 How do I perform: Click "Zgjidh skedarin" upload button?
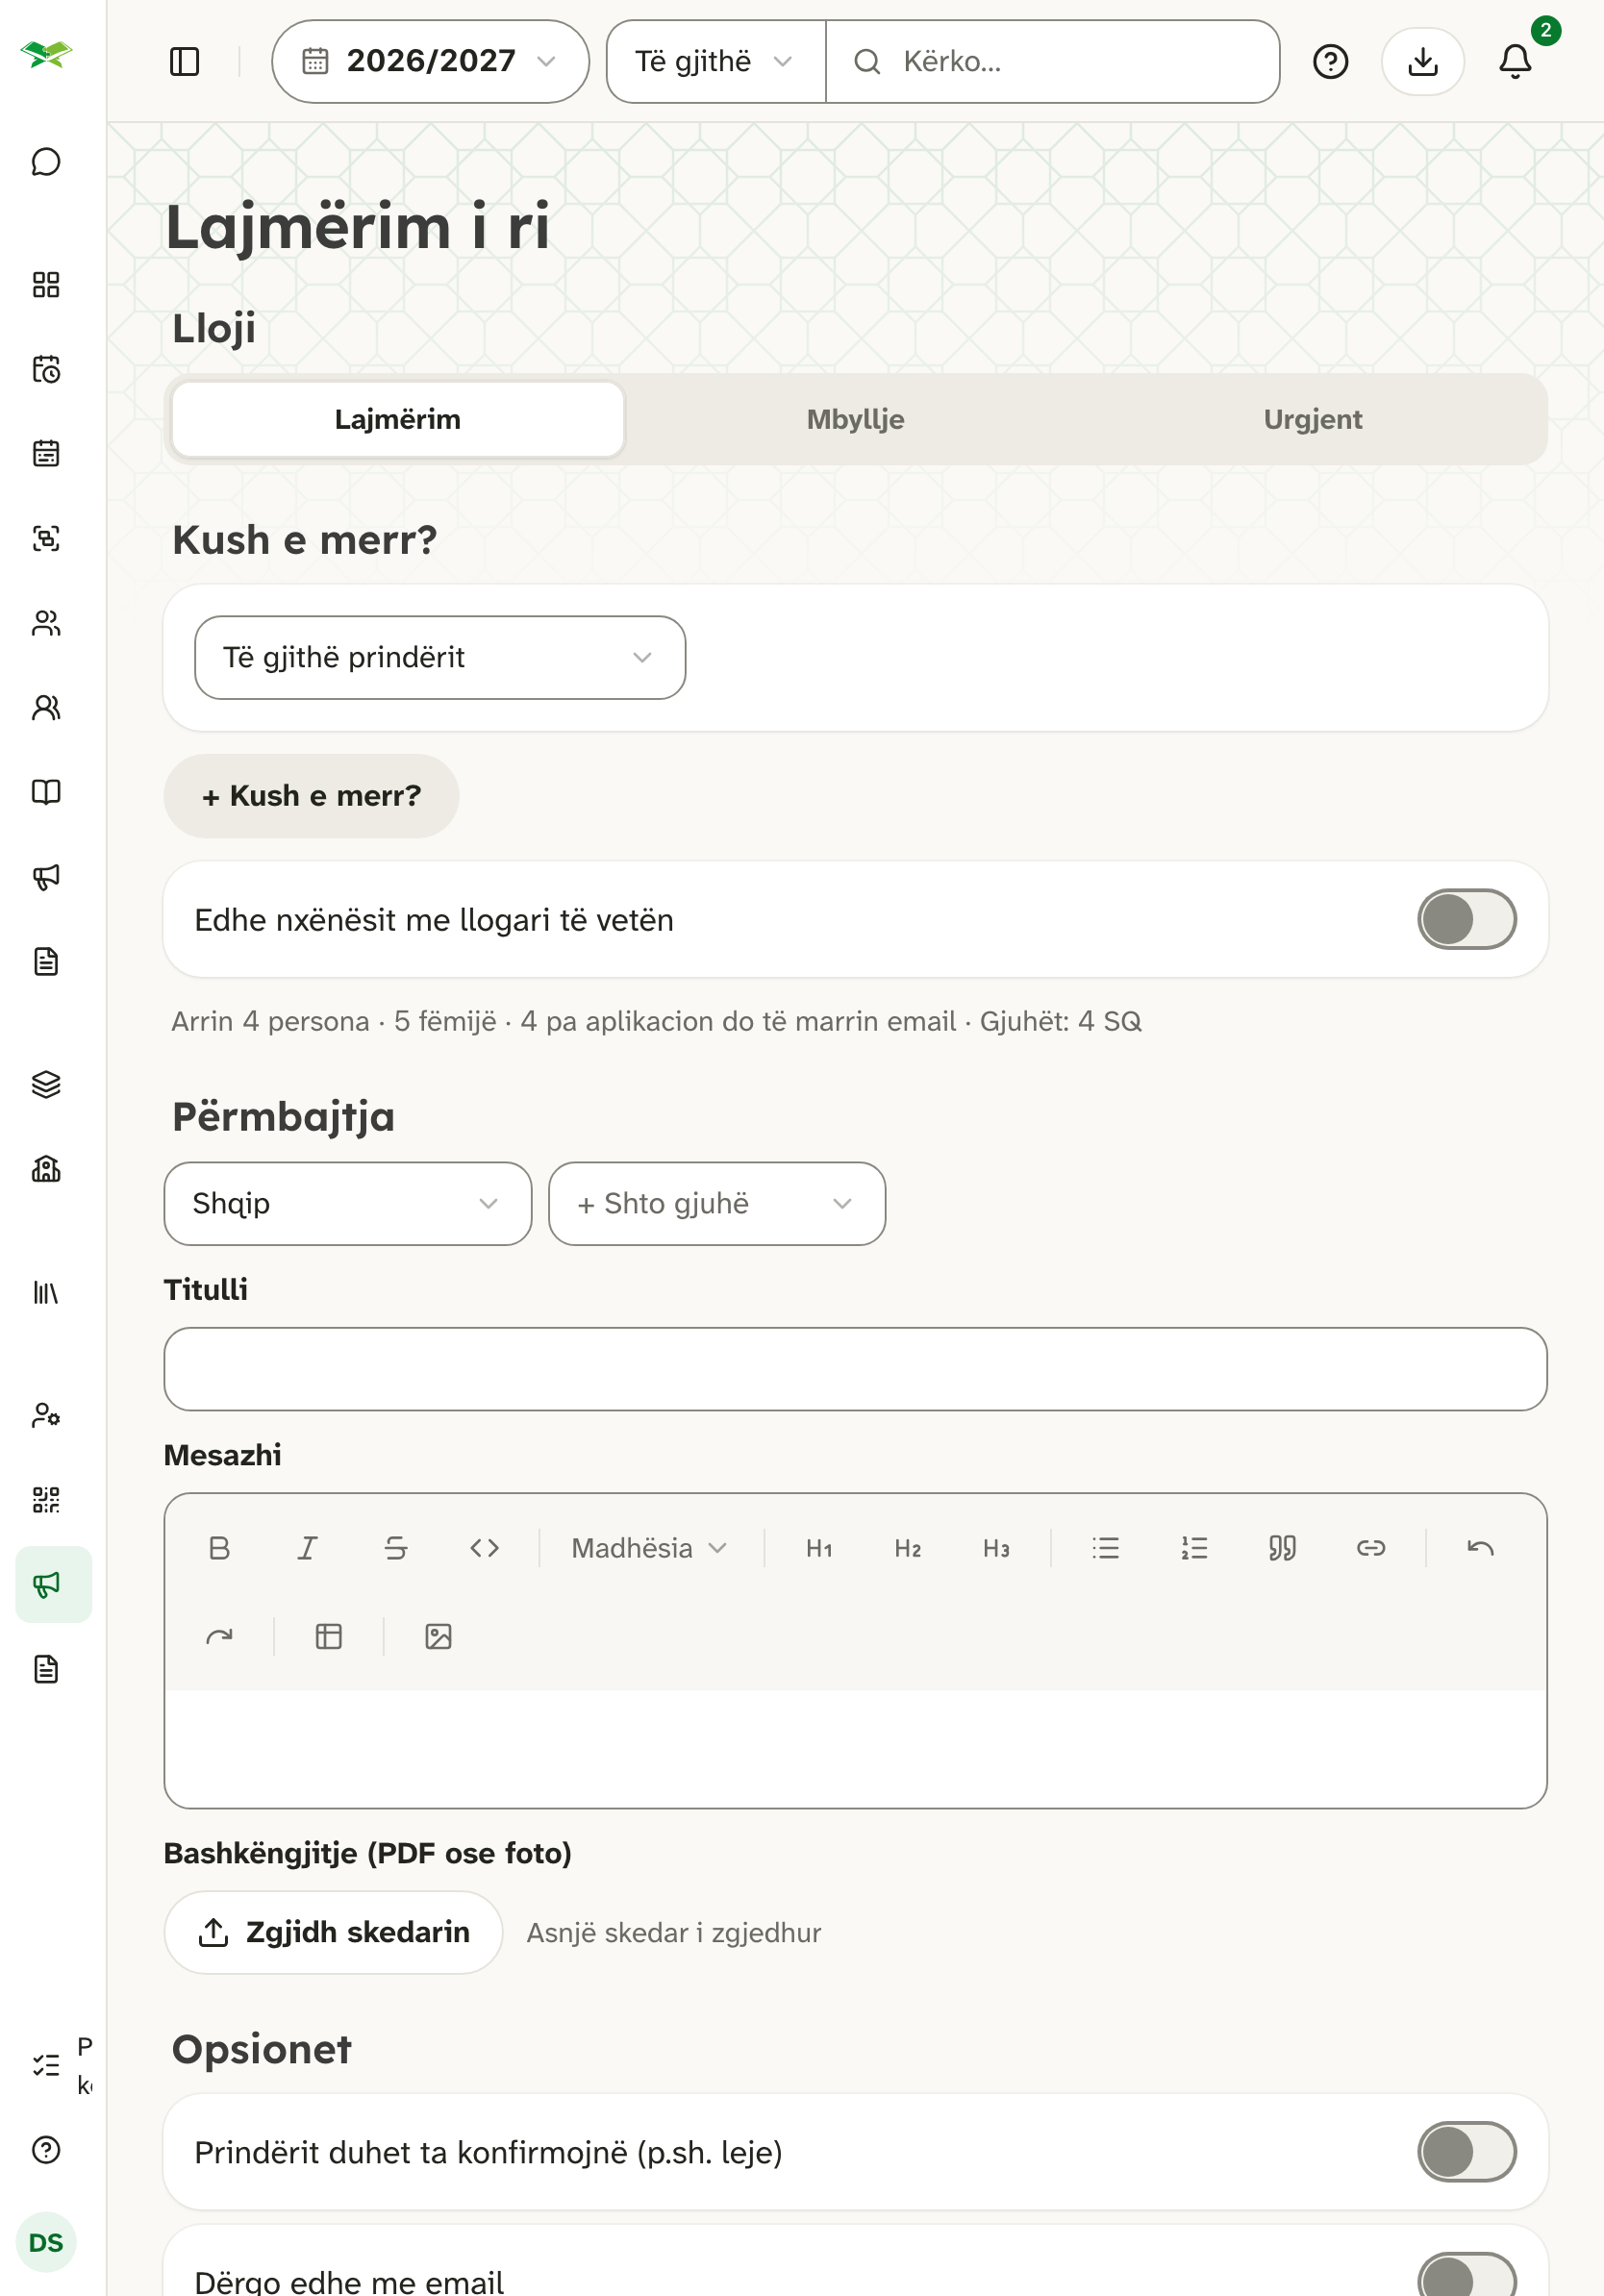[333, 1932]
